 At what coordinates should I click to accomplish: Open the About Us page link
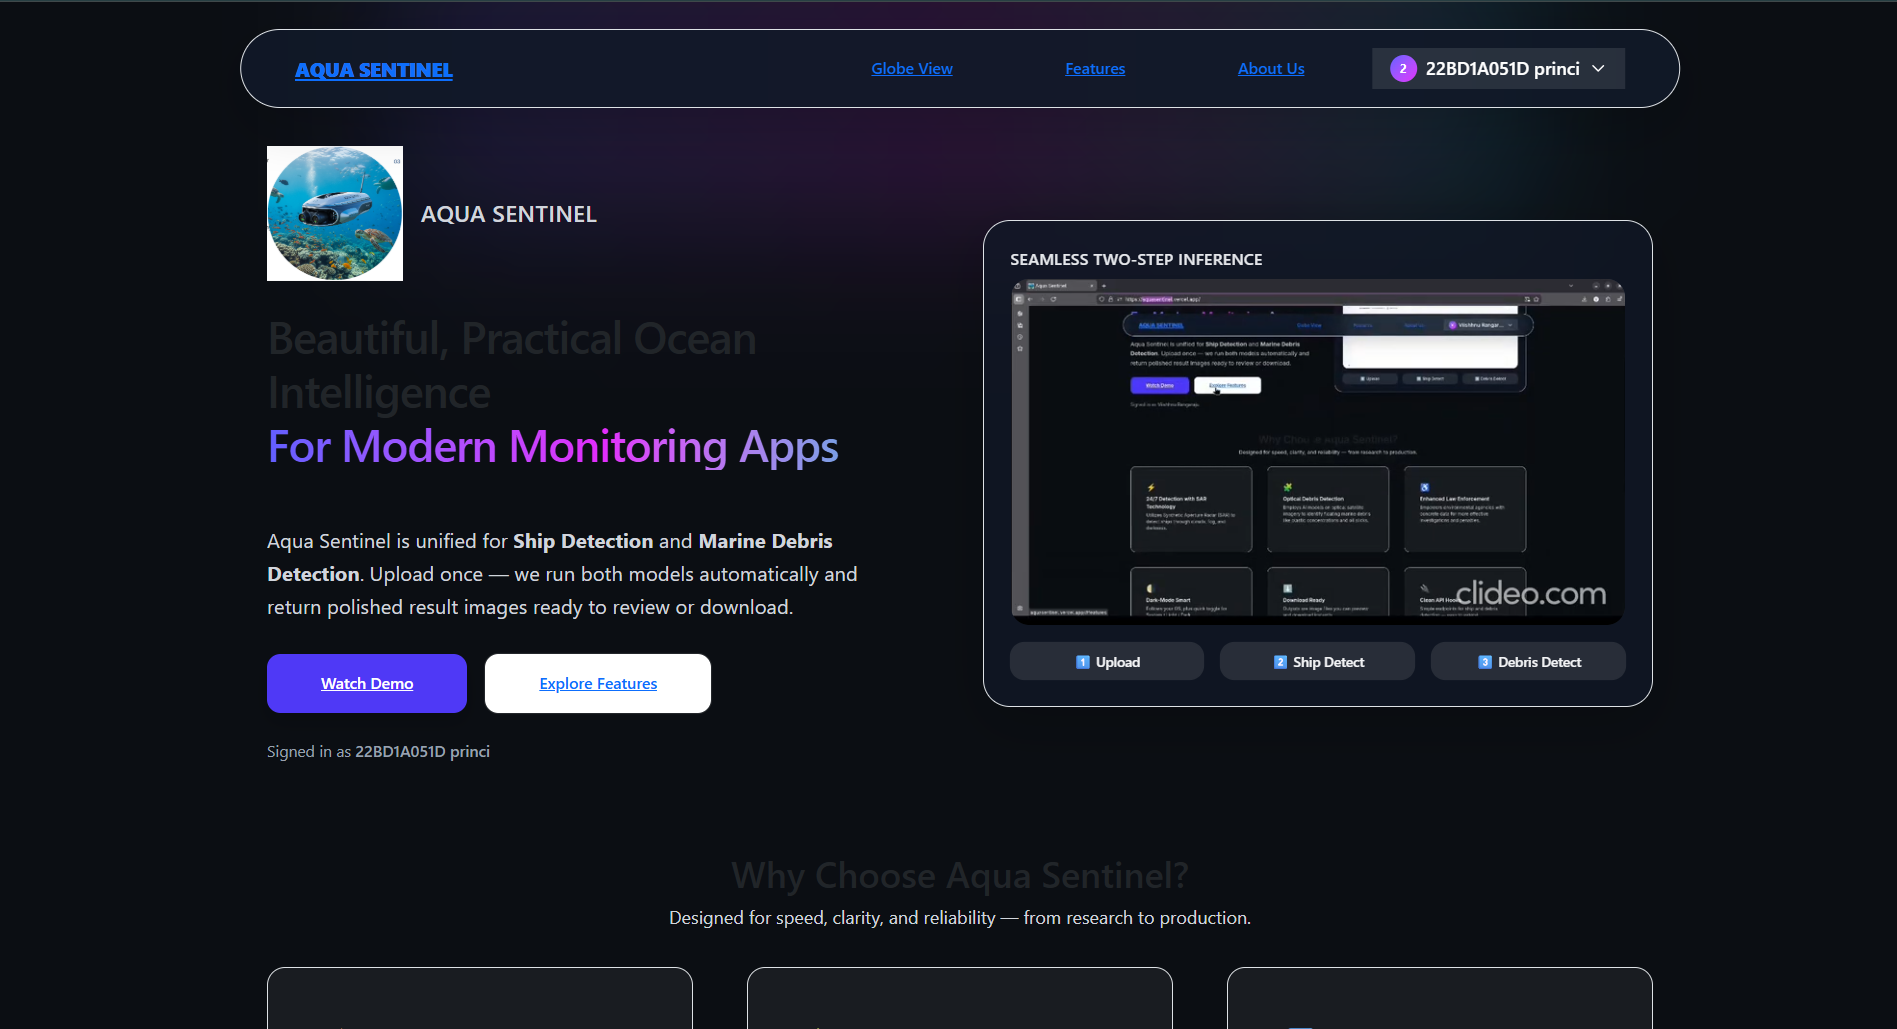(x=1270, y=69)
